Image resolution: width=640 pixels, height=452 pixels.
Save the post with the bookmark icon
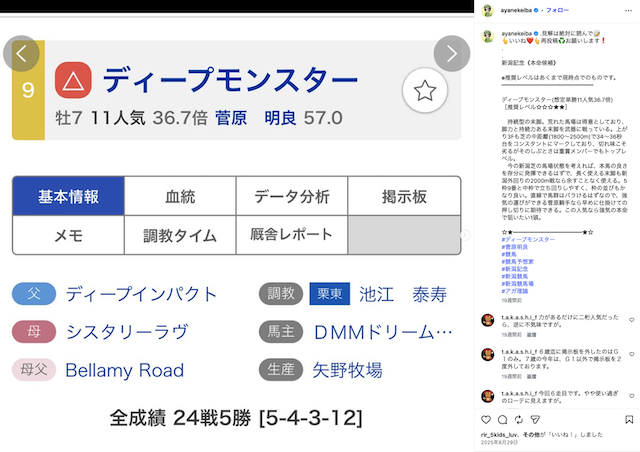[627, 420]
